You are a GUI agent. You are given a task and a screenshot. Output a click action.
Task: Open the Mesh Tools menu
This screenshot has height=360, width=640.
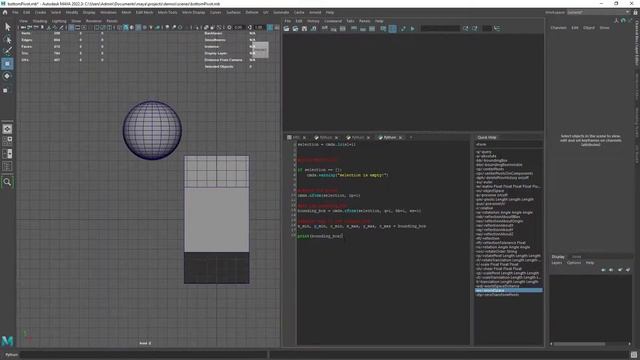[x=167, y=12]
